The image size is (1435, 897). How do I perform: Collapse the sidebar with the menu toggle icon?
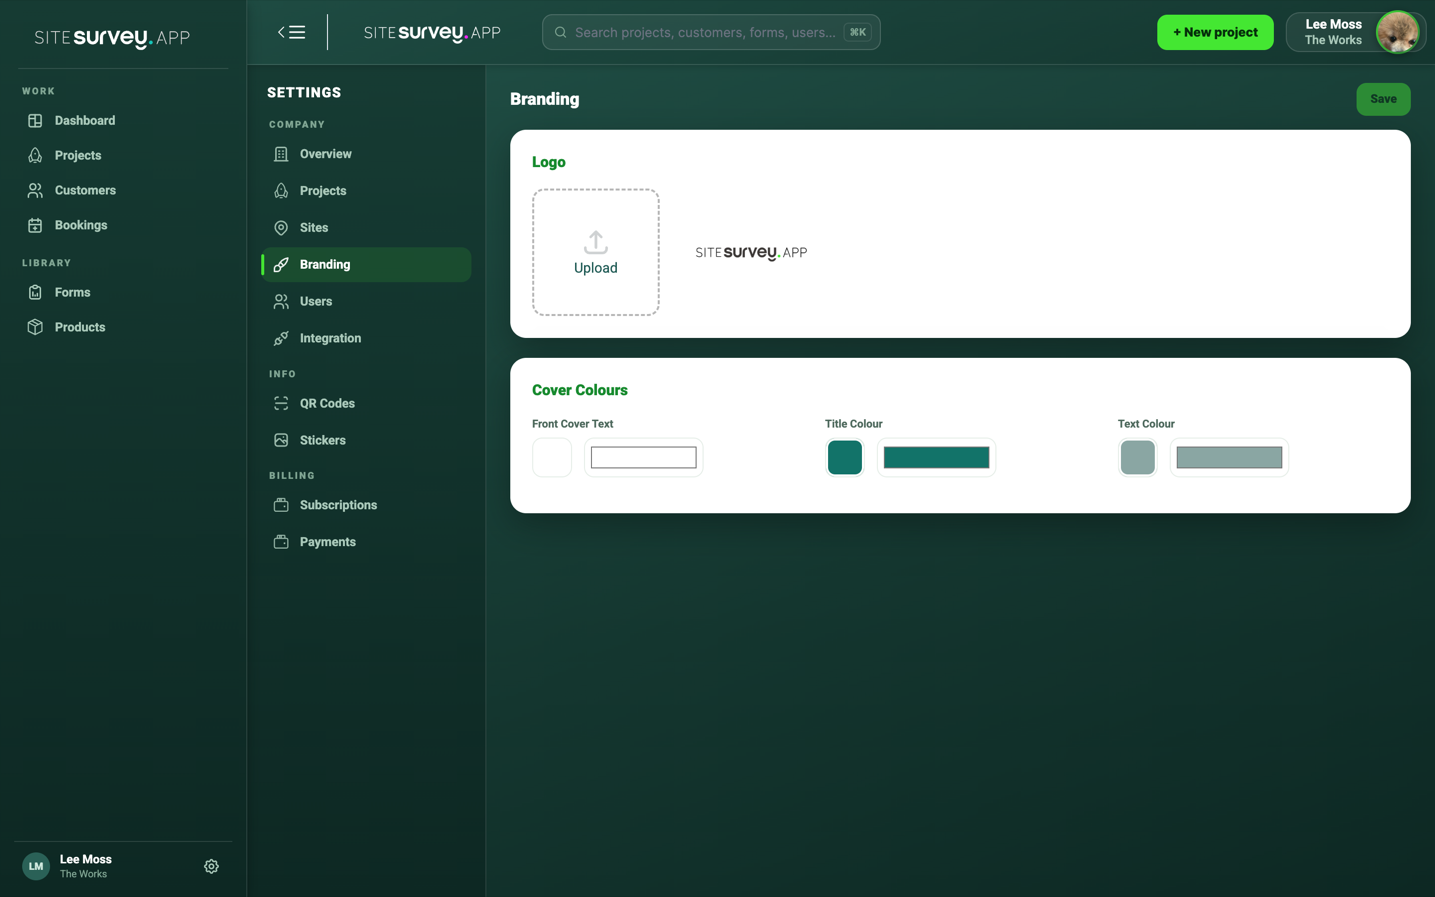click(291, 33)
